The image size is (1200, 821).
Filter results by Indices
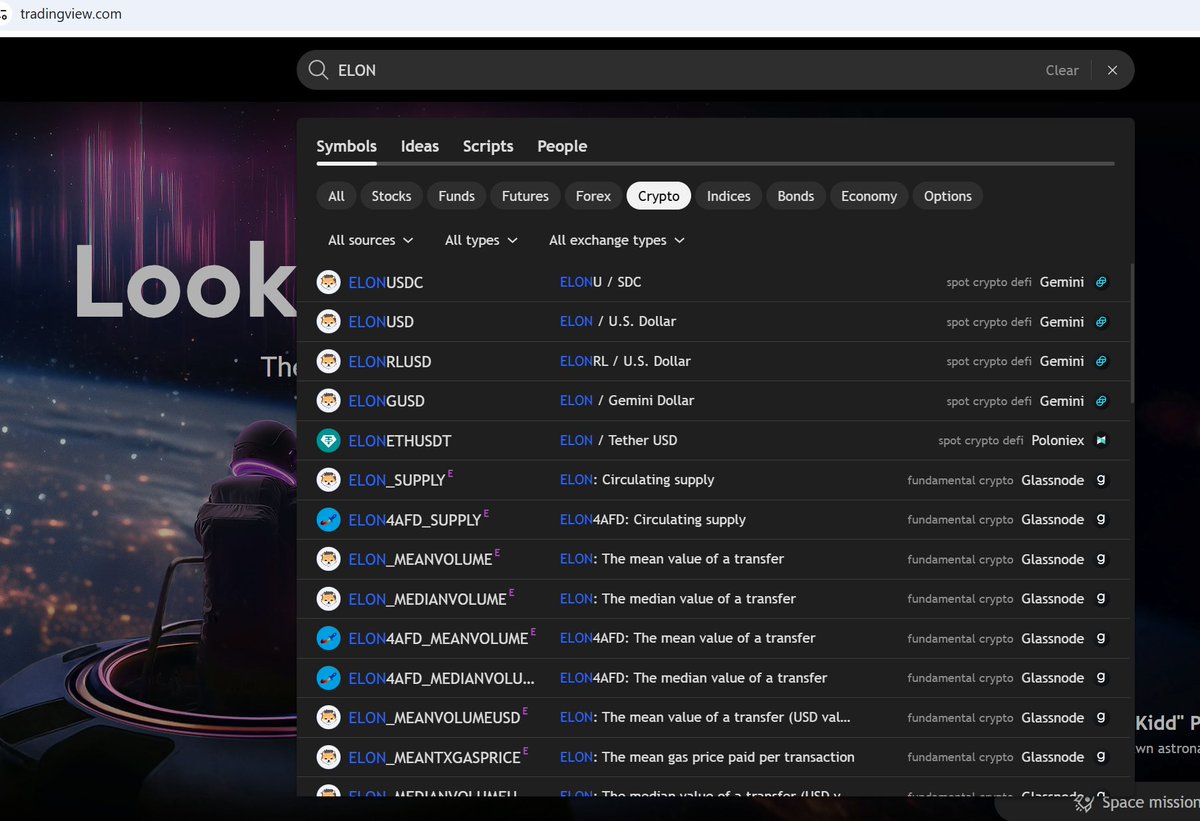728,196
